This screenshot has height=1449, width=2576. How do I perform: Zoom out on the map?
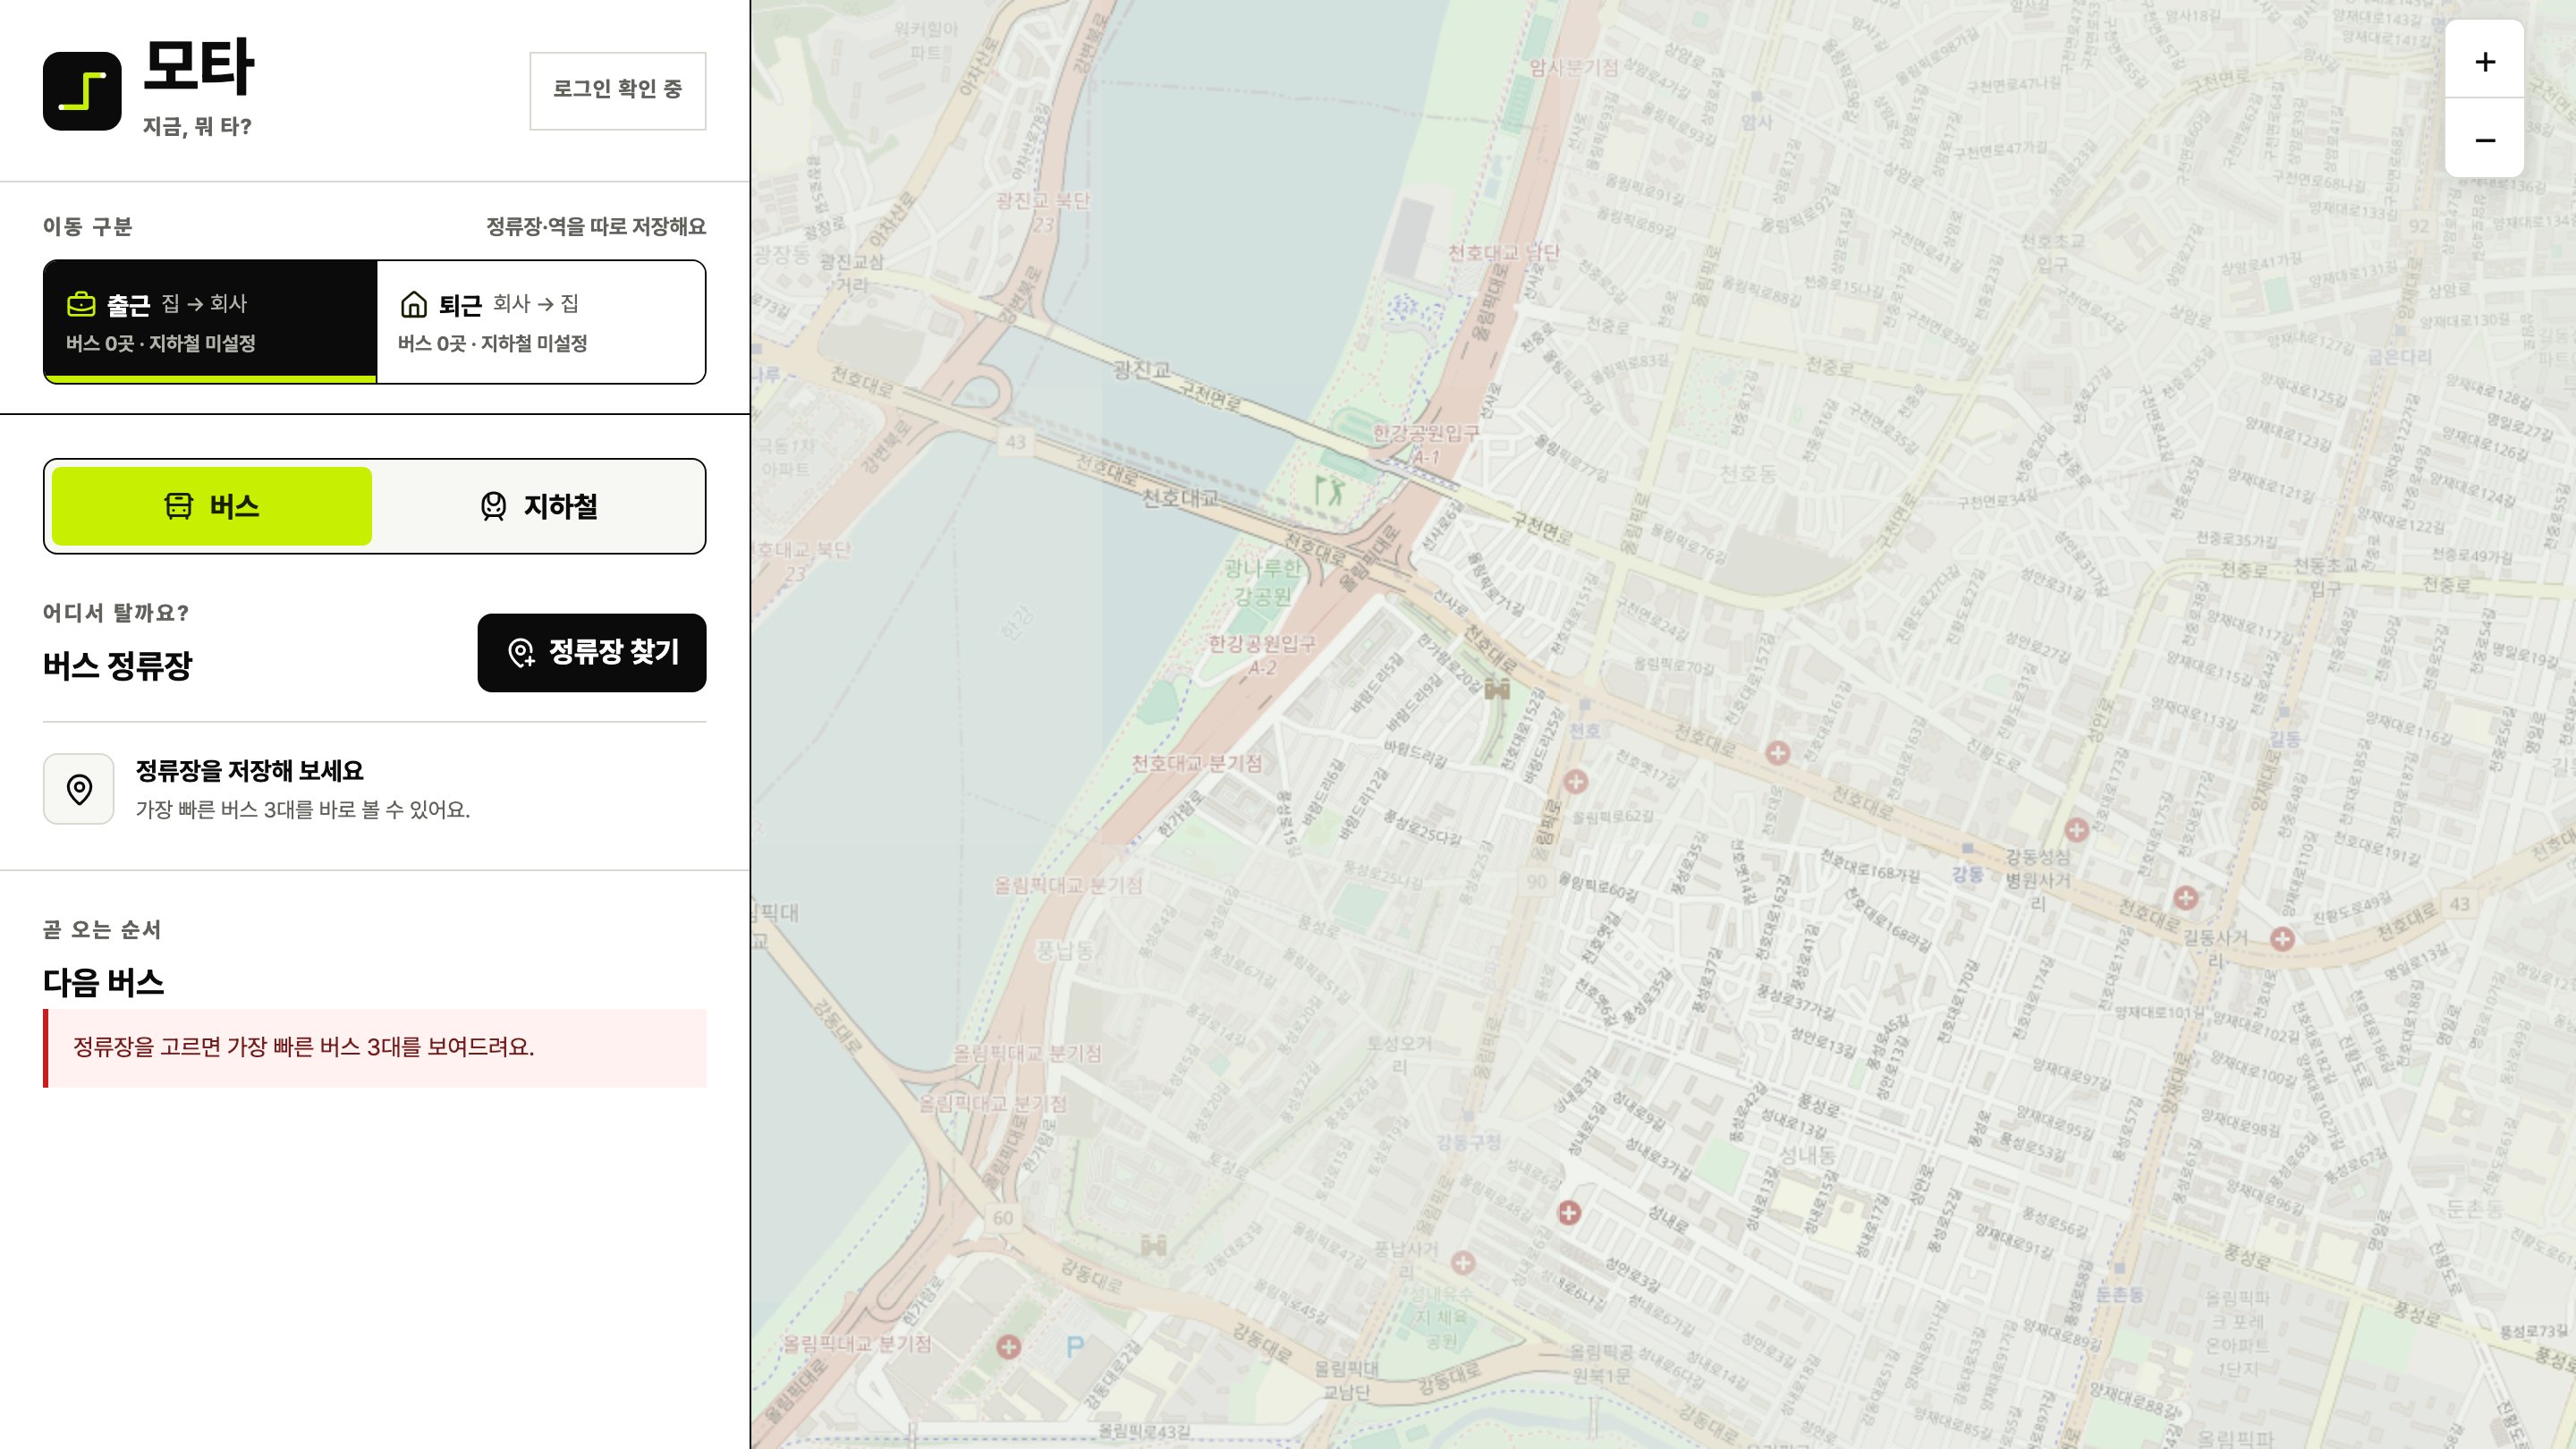(2484, 139)
